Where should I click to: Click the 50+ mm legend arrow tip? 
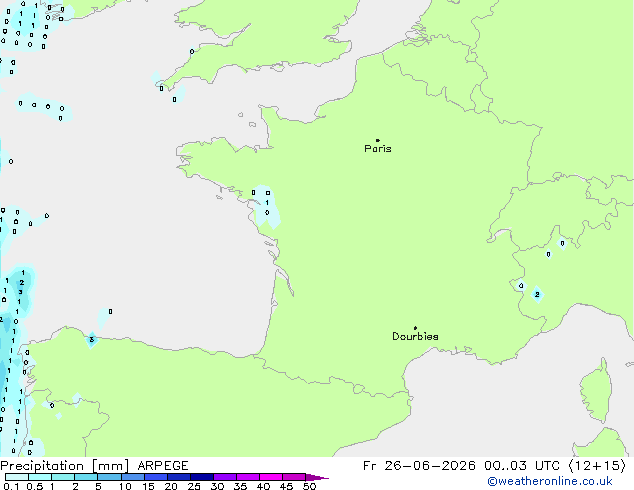(317, 477)
